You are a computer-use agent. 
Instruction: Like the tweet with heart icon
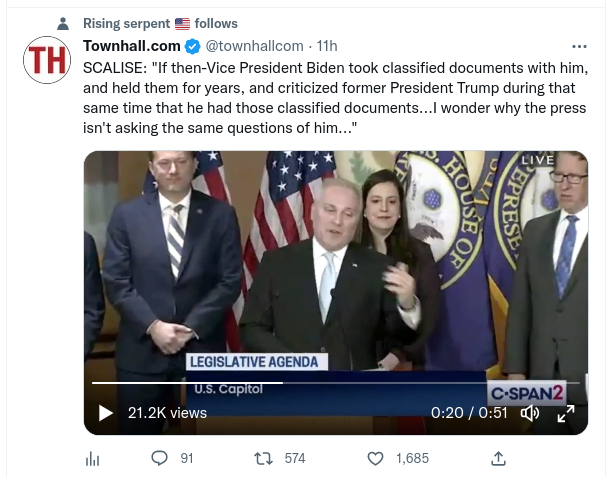coord(375,458)
